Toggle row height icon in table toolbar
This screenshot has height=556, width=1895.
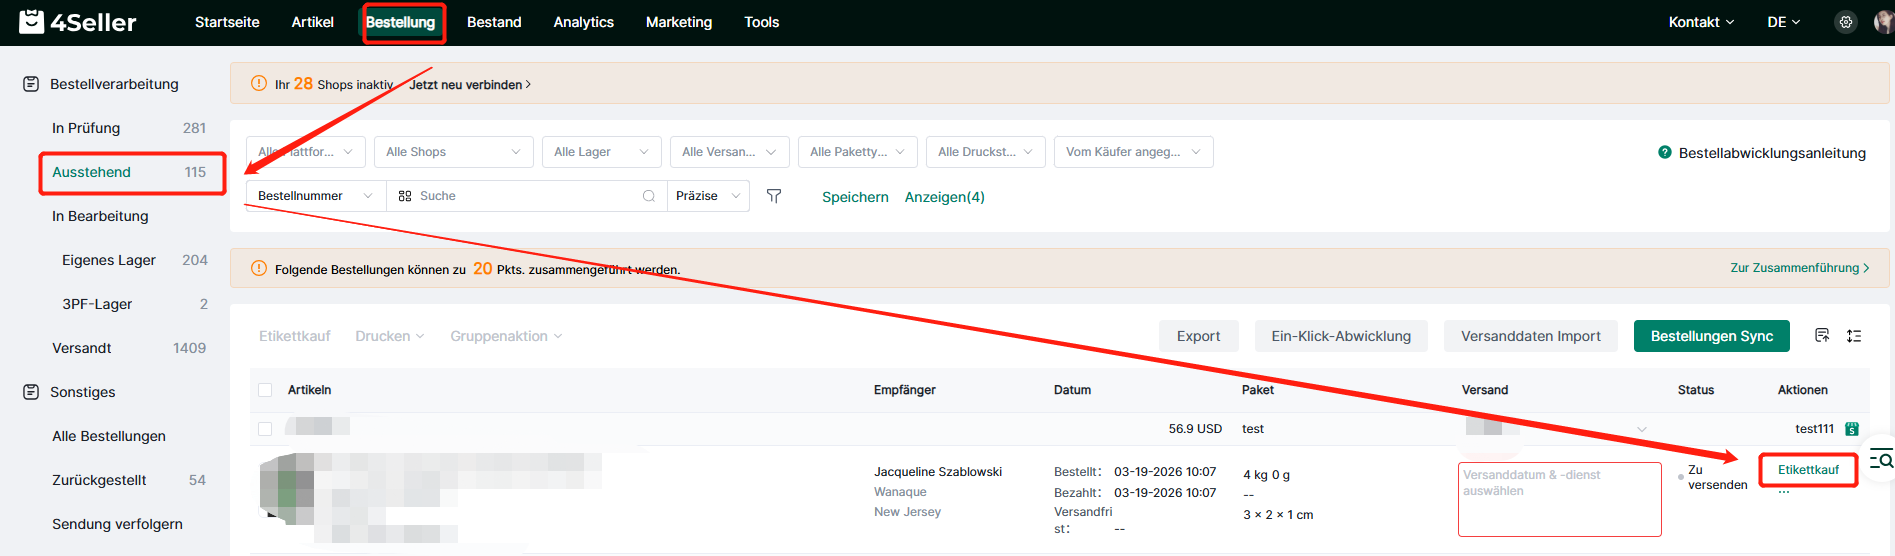point(1854,336)
